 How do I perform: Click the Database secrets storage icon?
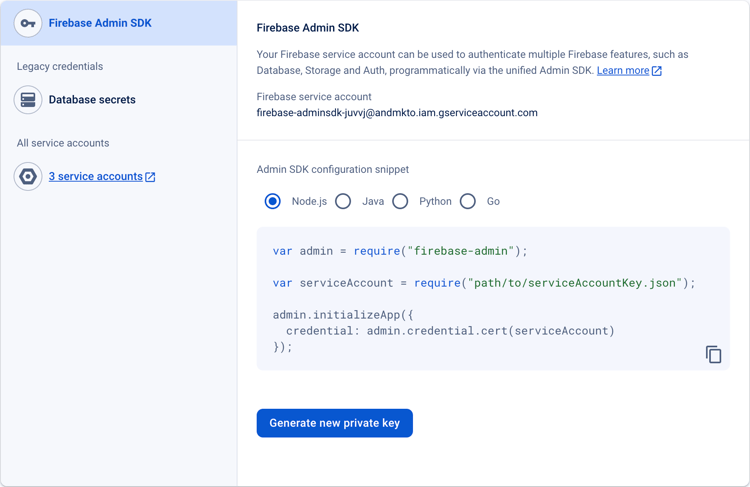tap(28, 100)
